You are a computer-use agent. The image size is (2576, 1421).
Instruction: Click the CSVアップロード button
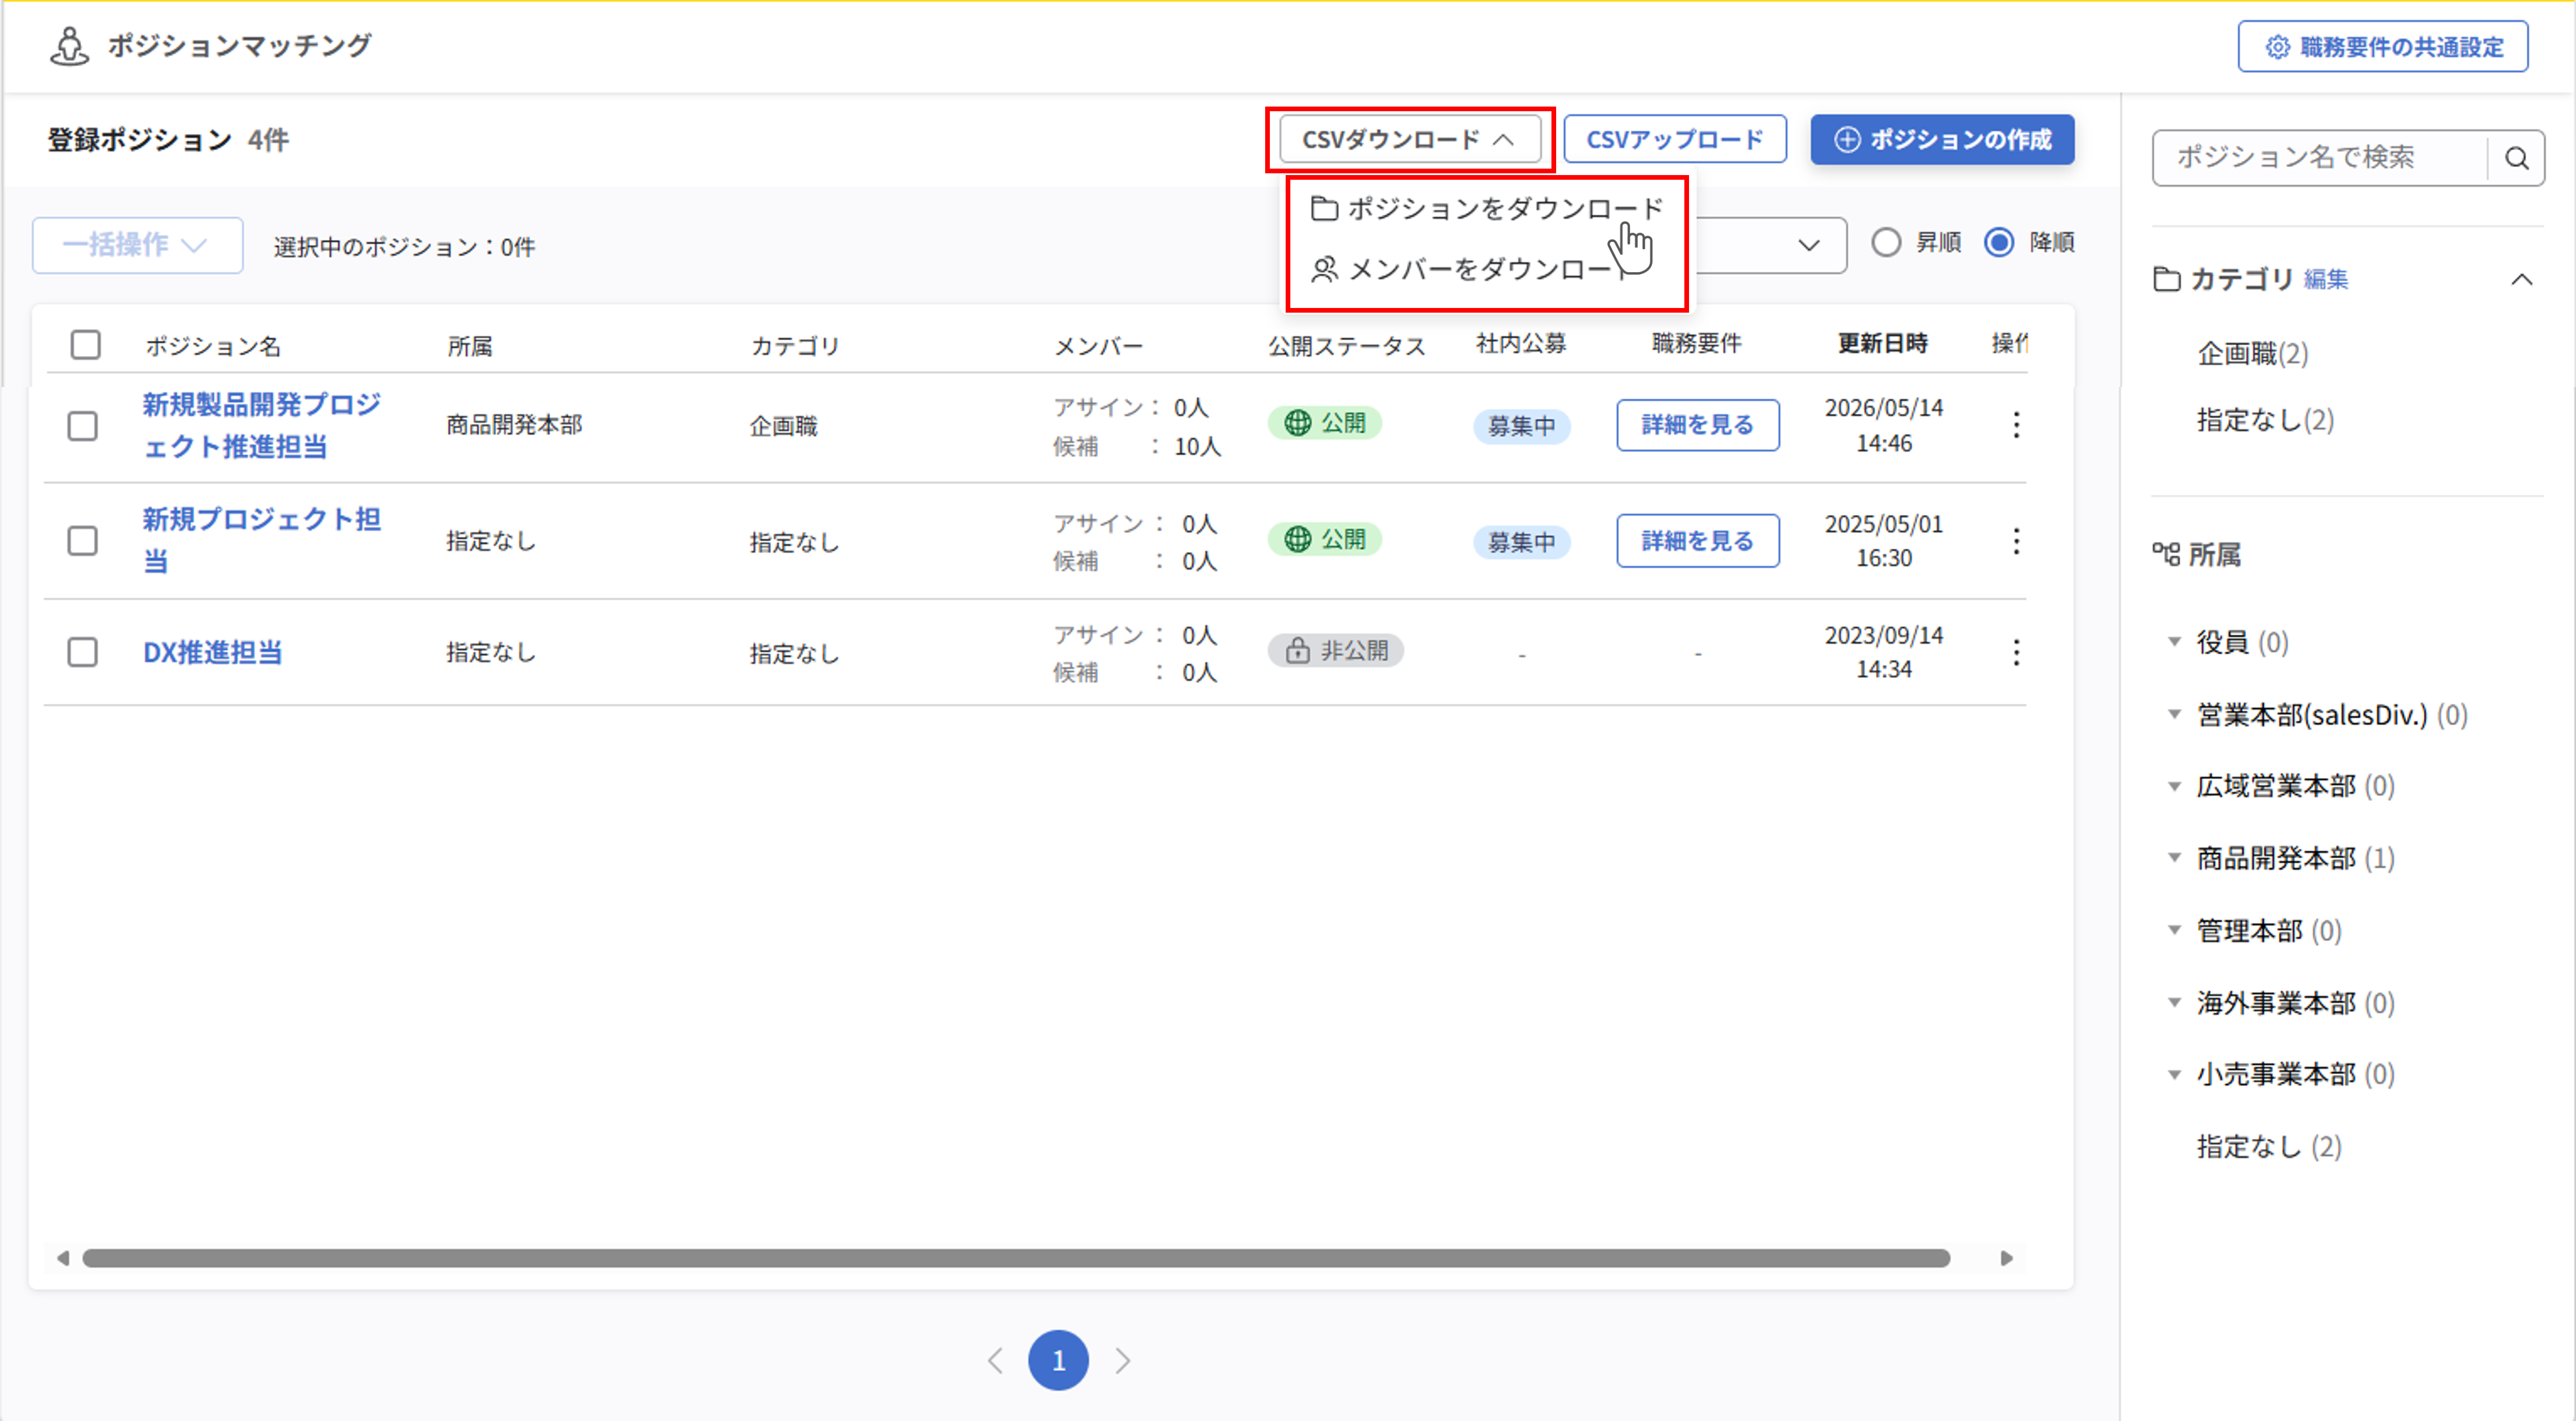click(1675, 139)
